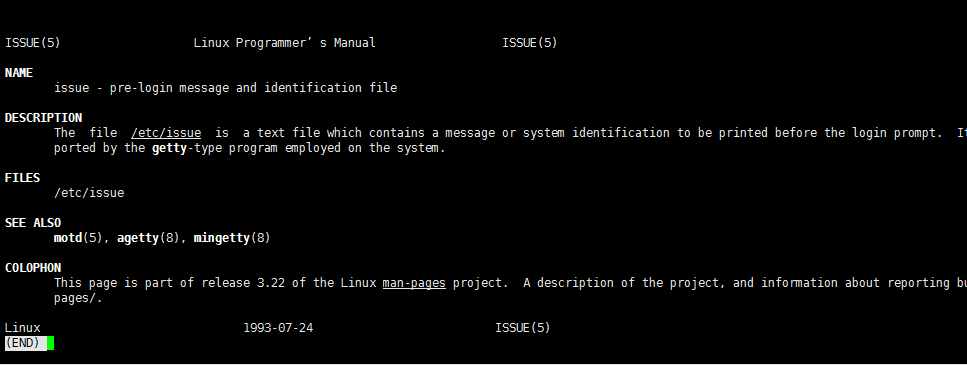The image size is (967, 365).
Task: Click the underlined /etc/issue path in DESCRIPTION
Action: (x=166, y=133)
